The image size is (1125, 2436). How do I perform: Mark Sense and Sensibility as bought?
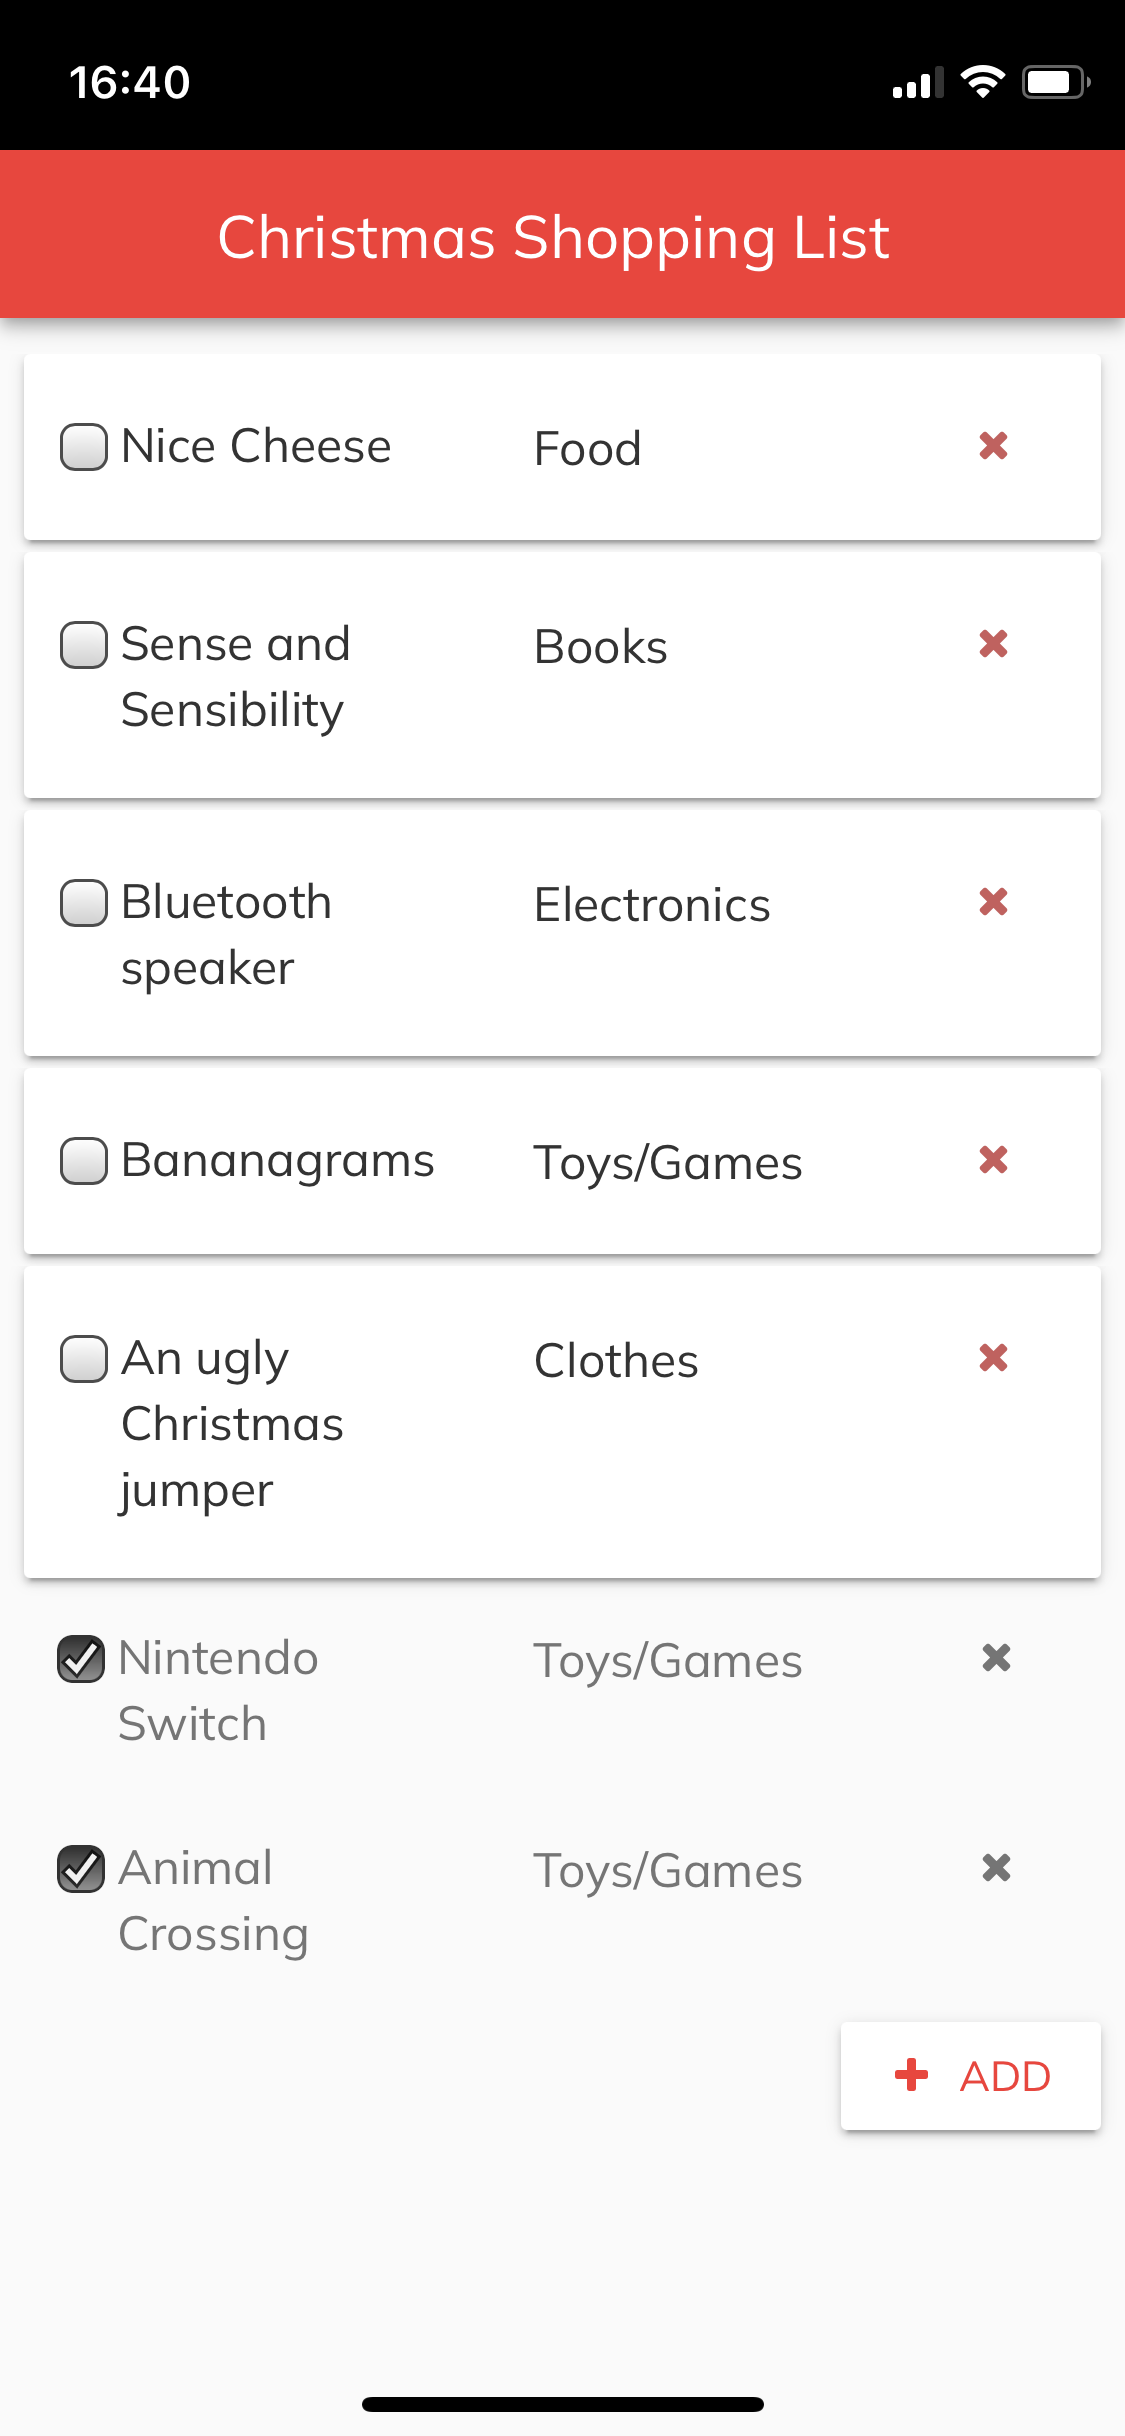click(x=84, y=645)
